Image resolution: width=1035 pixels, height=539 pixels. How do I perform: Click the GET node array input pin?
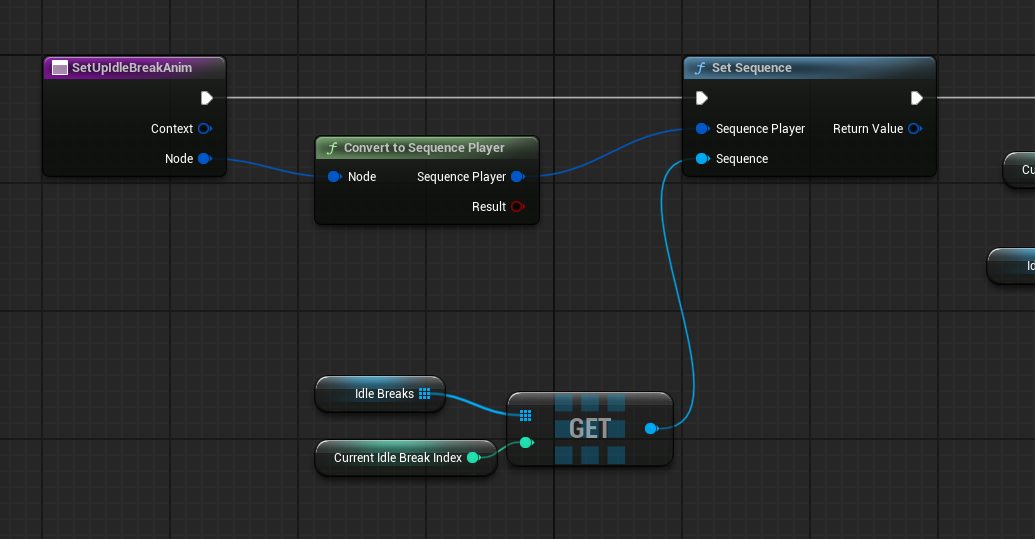pyautogui.click(x=525, y=415)
